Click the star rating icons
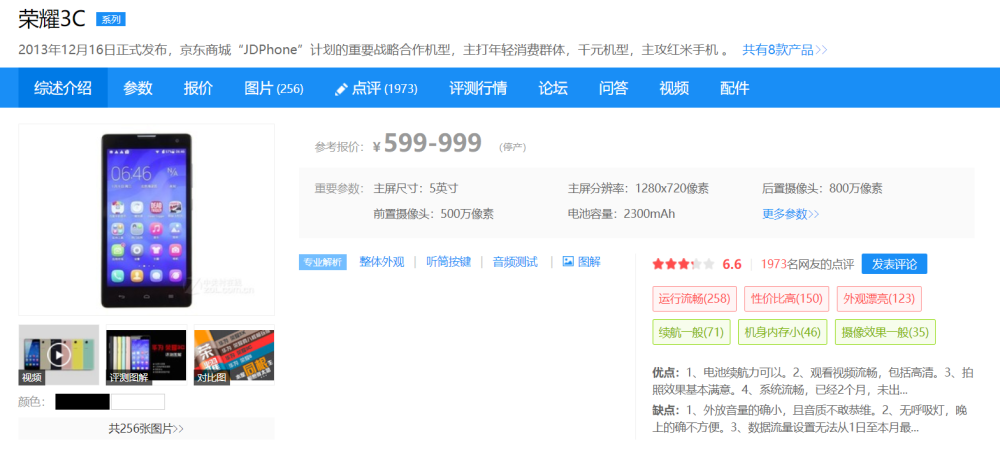The width and height of the screenshot is (1000, 453). click(x=684, y=264)
